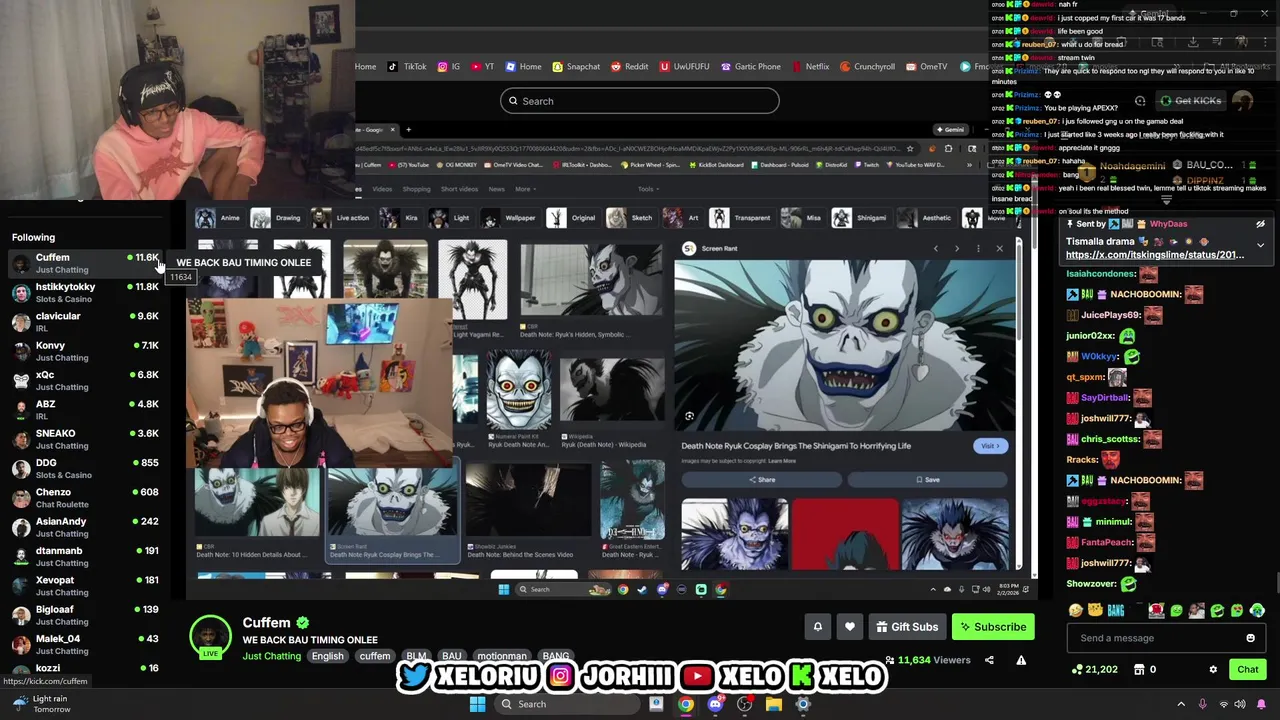This screenshot has height=720, width=1280.
Task: Click Cuffem streamer avatar with LIVE badge
Action: pos(210,638)
